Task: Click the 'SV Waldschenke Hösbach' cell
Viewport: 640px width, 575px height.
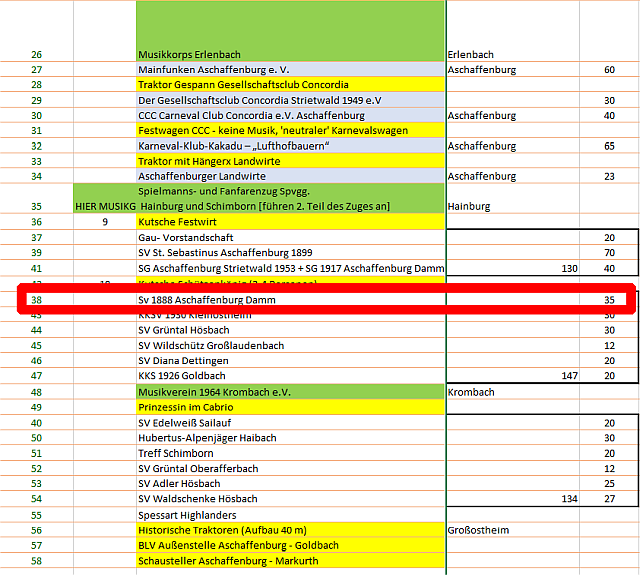Action: tap(290, 498)
